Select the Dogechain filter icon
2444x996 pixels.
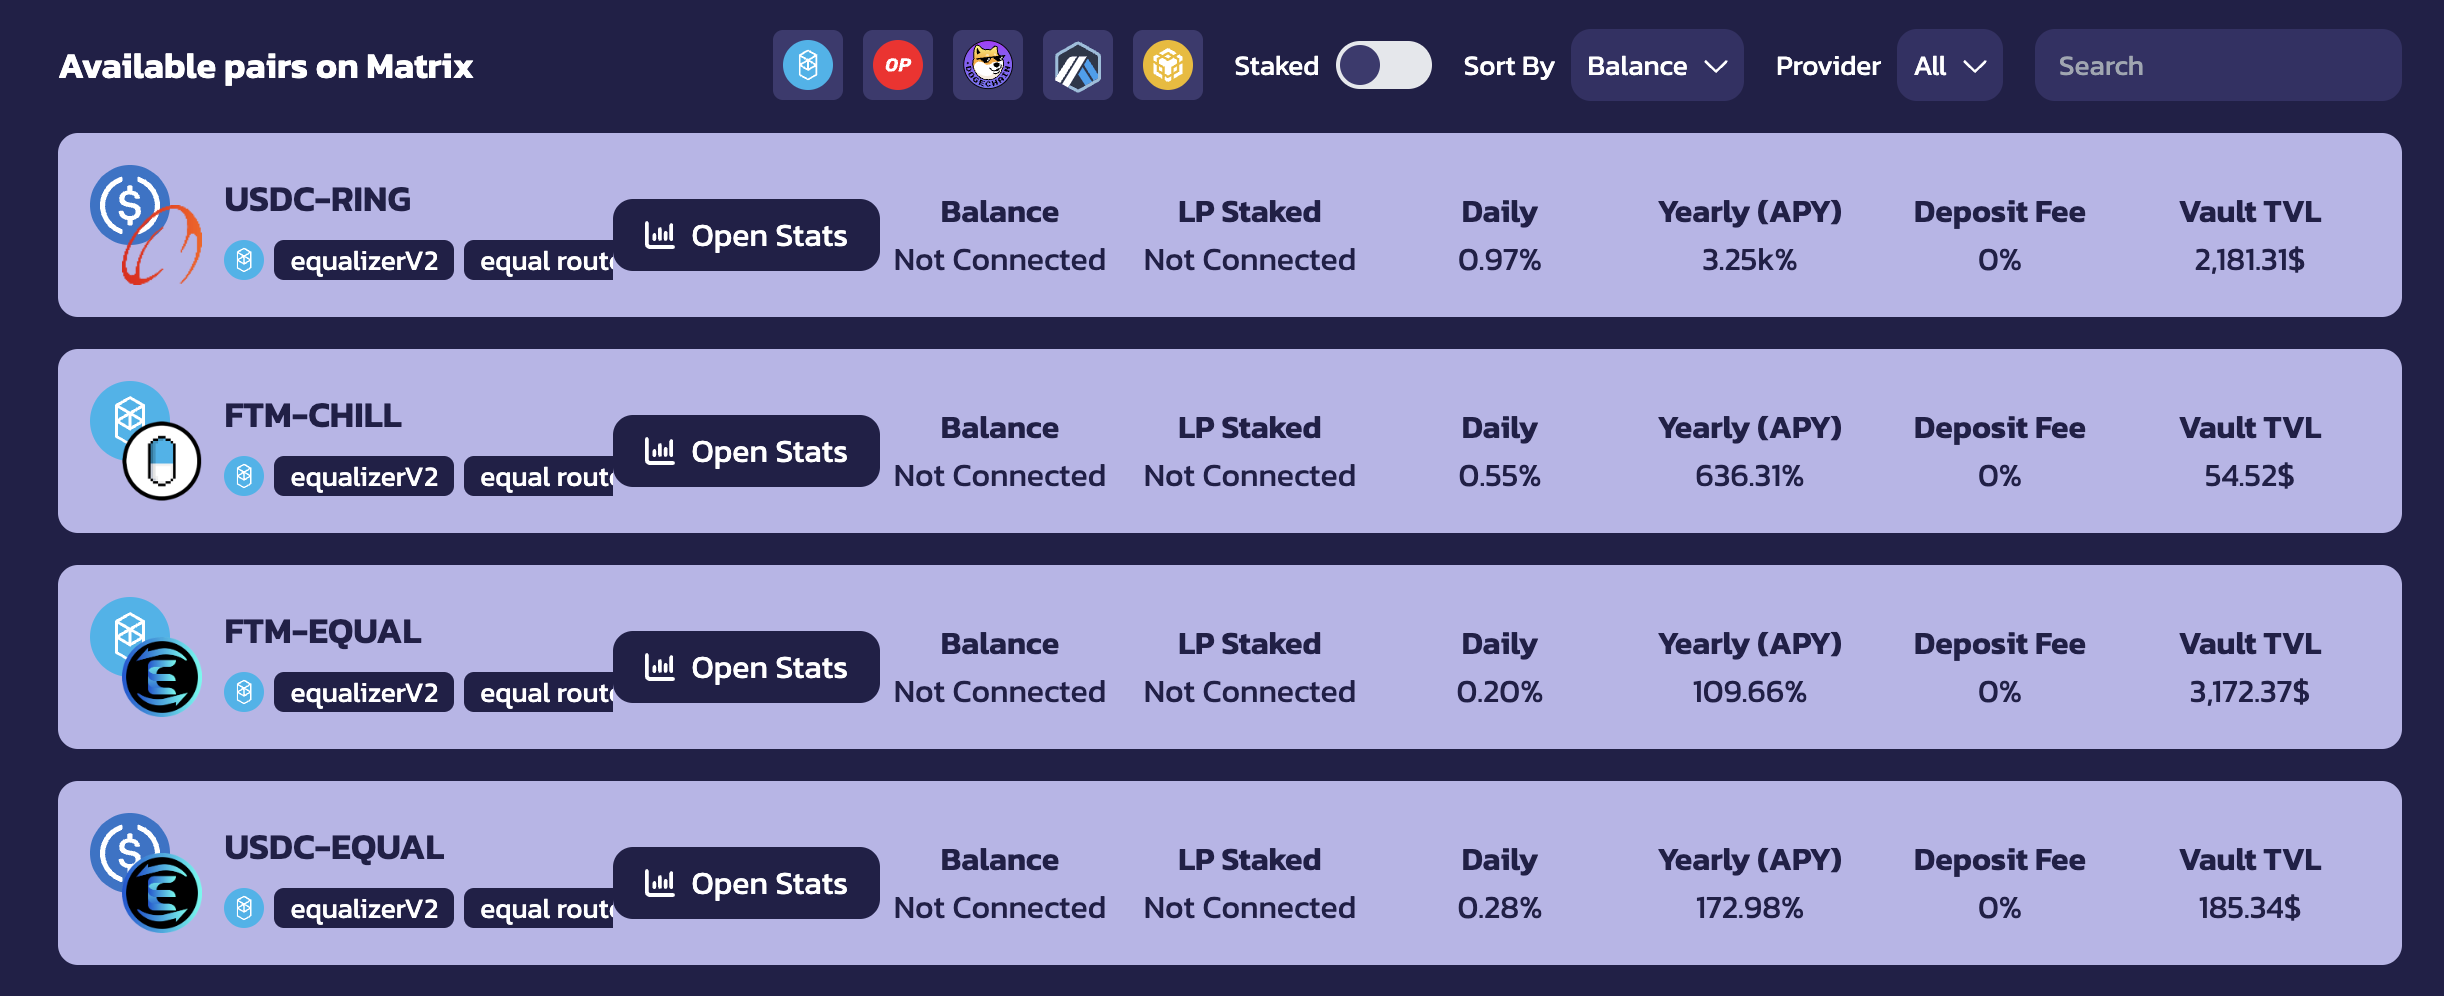click(987, 66)
